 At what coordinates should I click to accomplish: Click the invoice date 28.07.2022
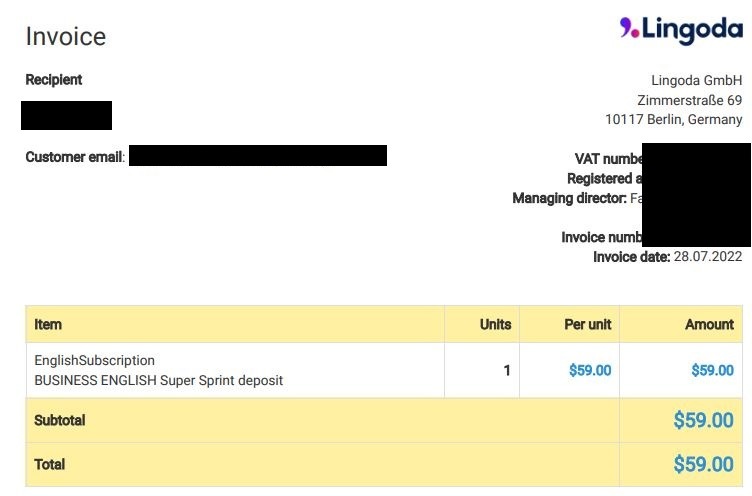click(708, 256)
